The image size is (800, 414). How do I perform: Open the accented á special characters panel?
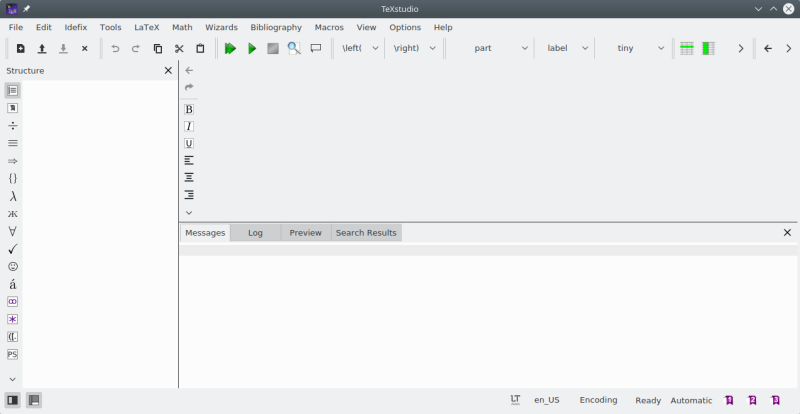point(13,284)
